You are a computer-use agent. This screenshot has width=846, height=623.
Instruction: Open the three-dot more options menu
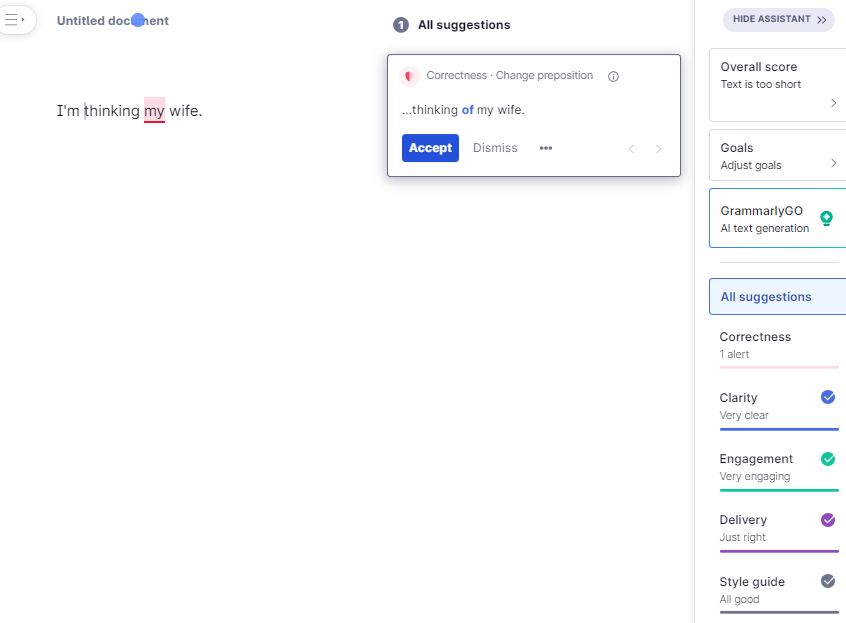pyautogui.click(x=546, y=148)
